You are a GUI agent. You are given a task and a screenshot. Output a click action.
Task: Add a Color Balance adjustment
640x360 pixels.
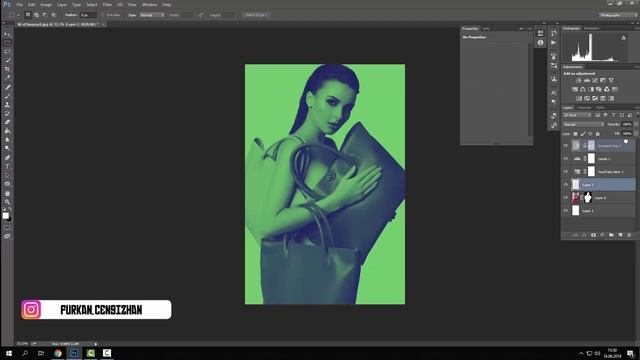coord(583,89)
